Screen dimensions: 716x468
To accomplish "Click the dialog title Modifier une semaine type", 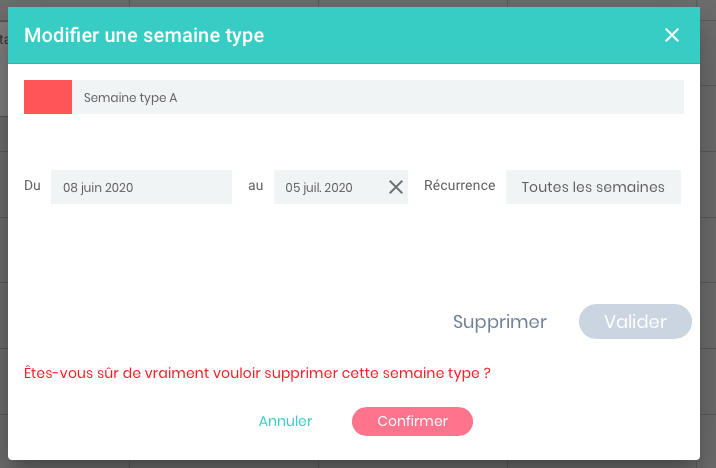I will (144, 36).
